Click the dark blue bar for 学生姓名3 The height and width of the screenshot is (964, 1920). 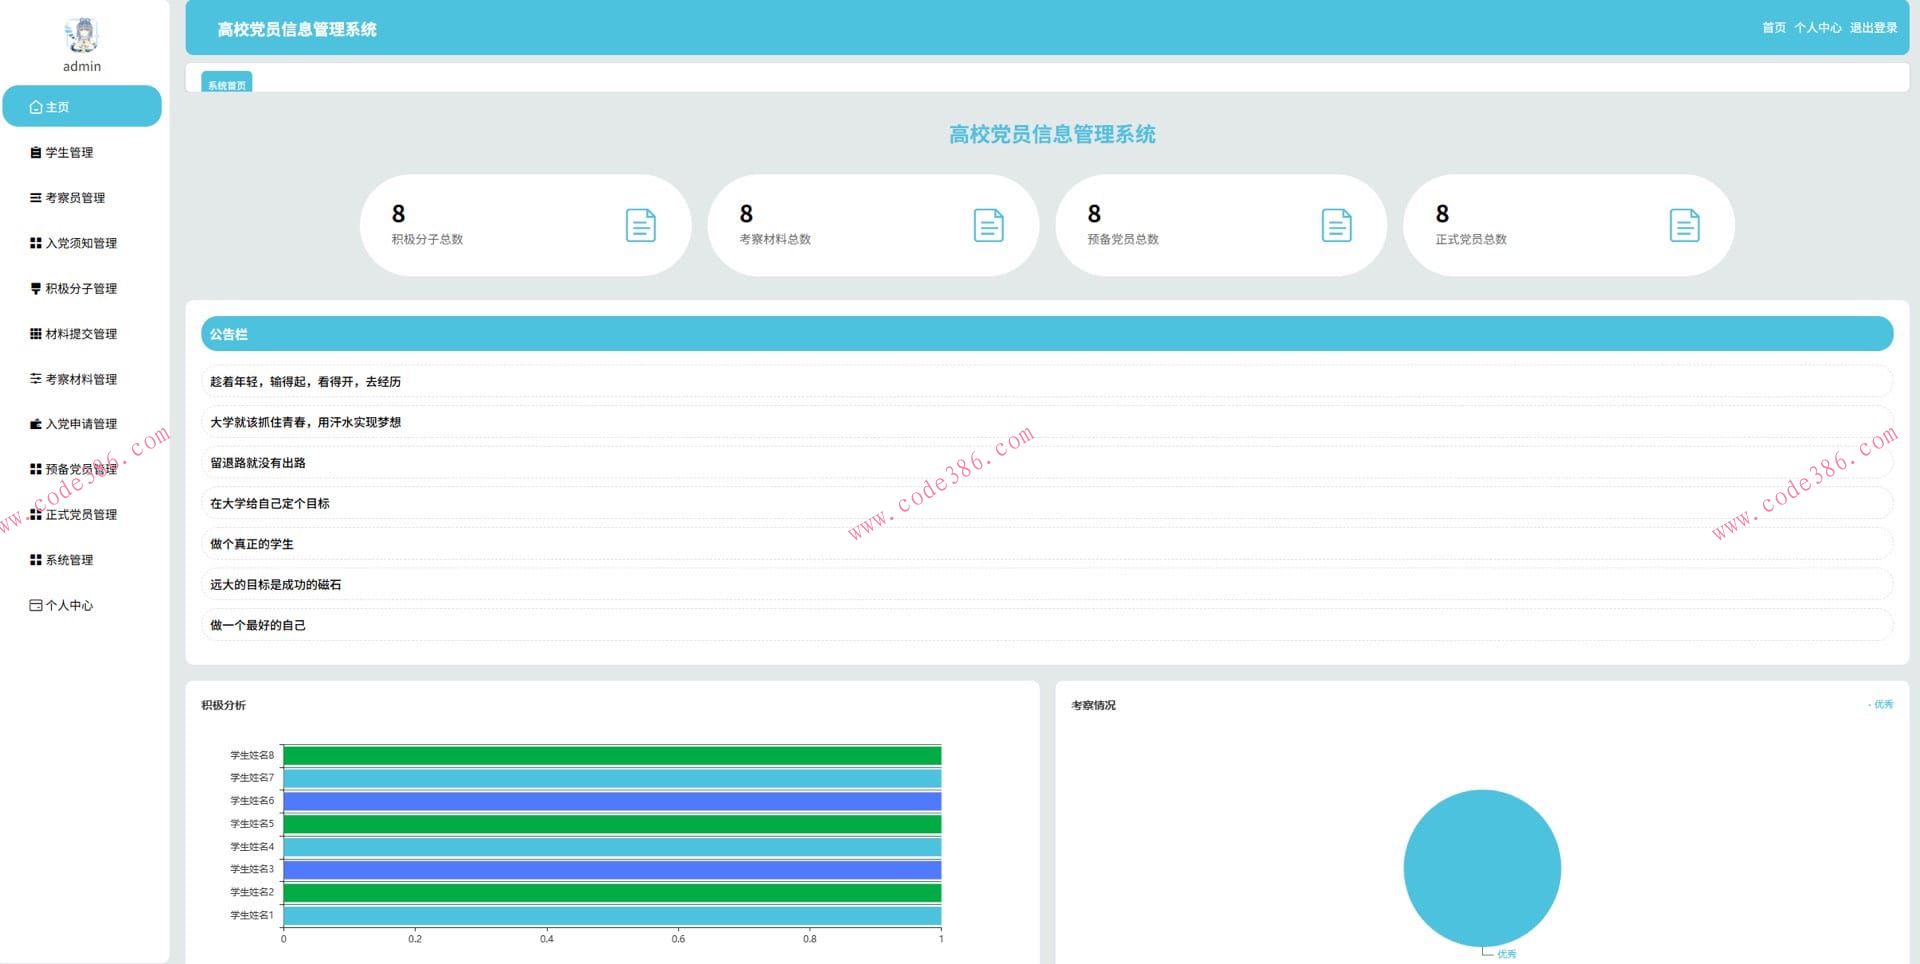[x=612, y=870]
